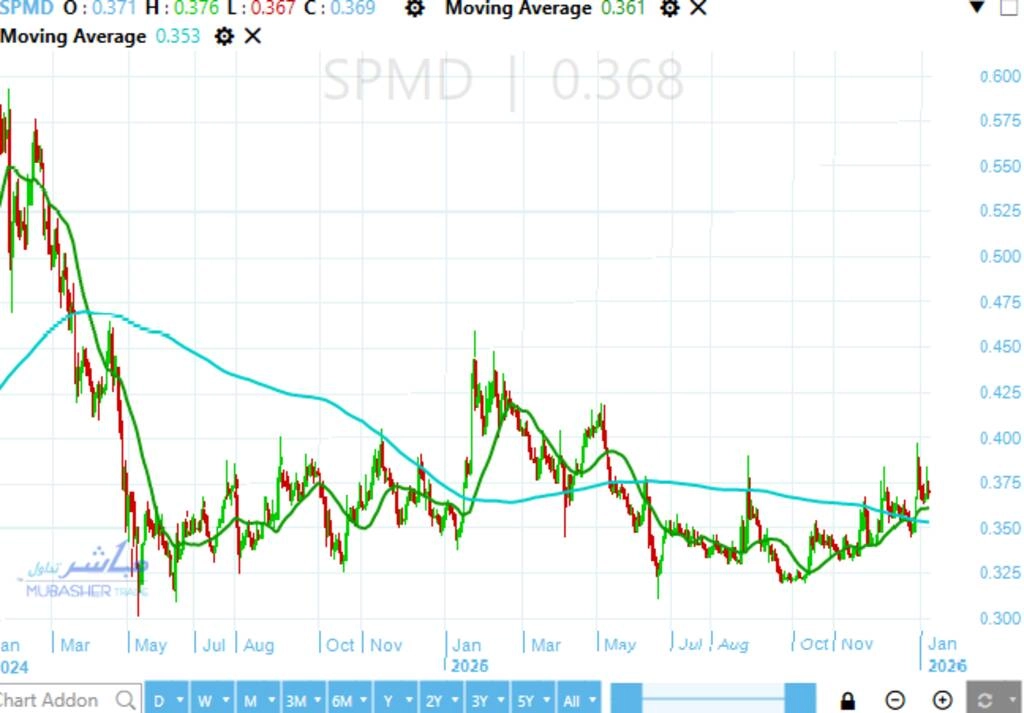Toggle the chart lock icon
The width and height of the screenshot is (1024, 713).
click(848, 700)
